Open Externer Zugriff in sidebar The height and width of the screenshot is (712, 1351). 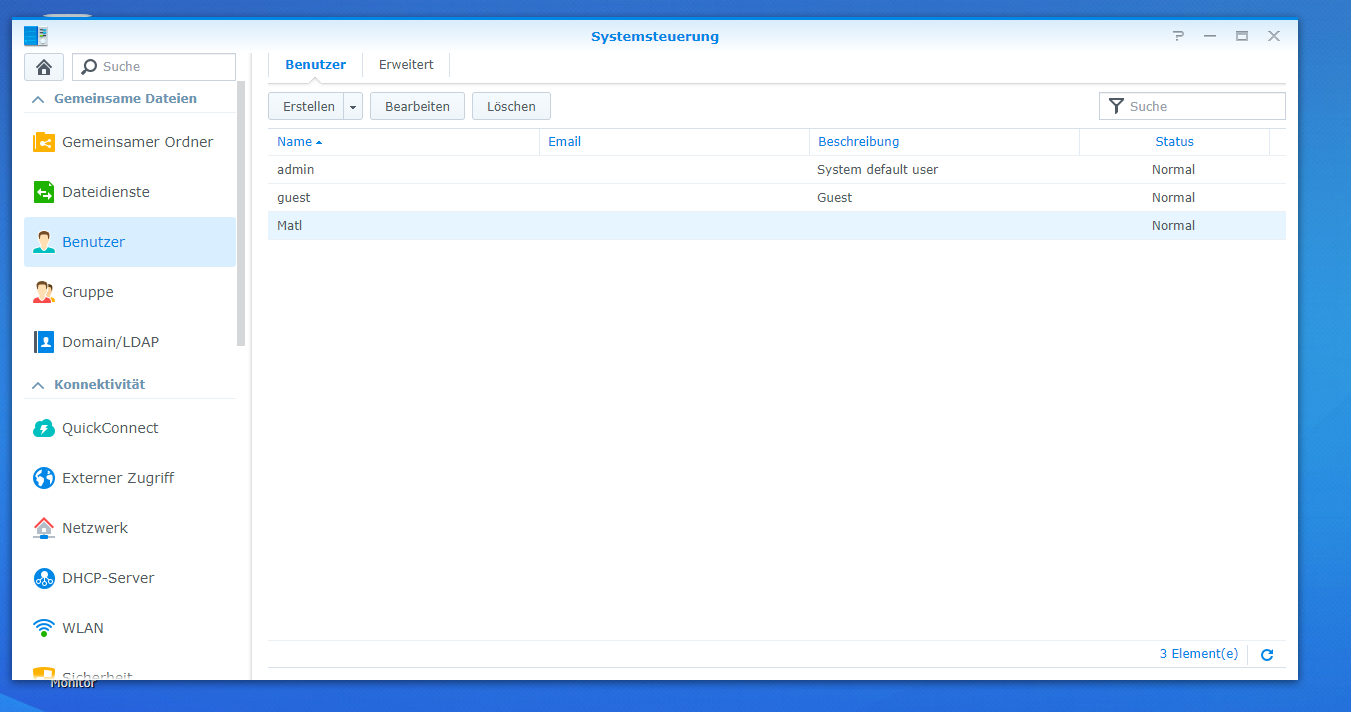[130, 478]
